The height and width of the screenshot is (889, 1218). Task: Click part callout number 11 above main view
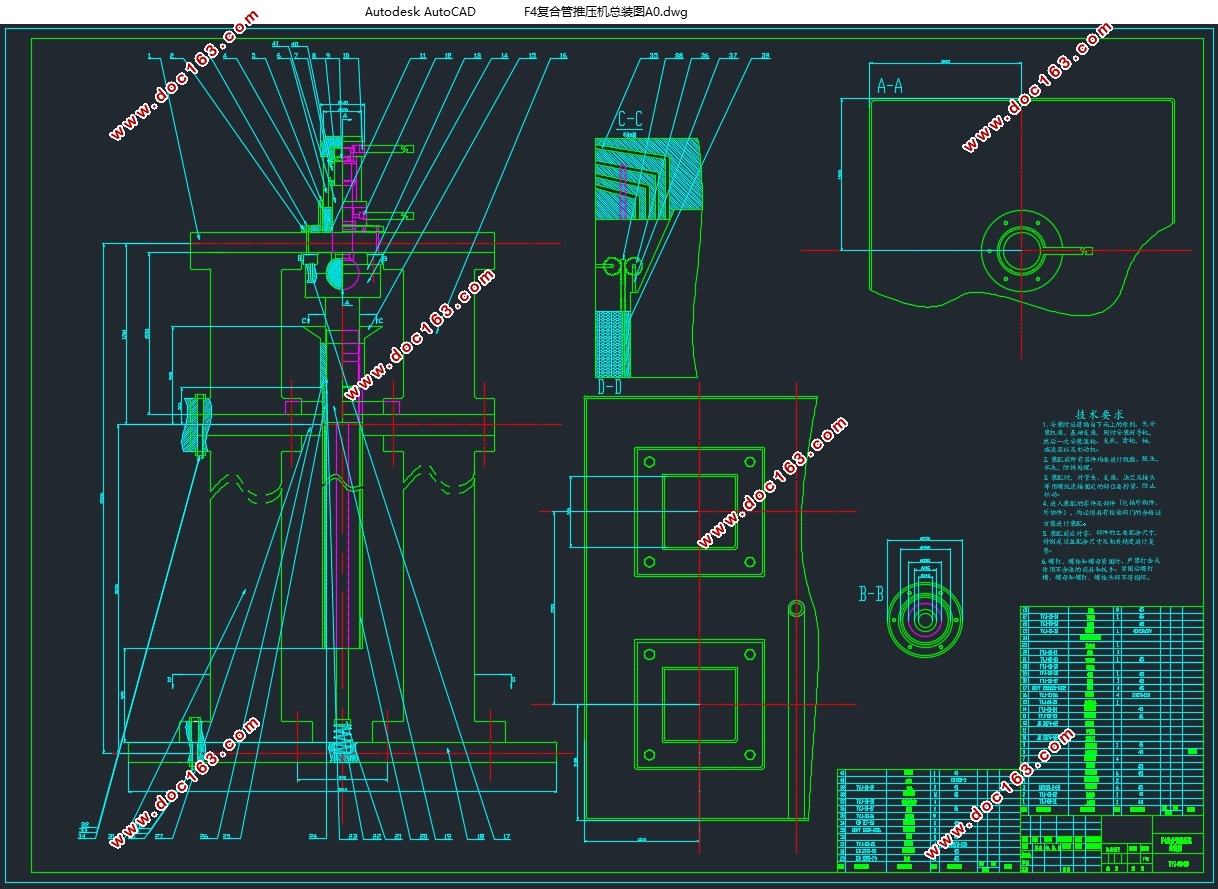point(423,56)
